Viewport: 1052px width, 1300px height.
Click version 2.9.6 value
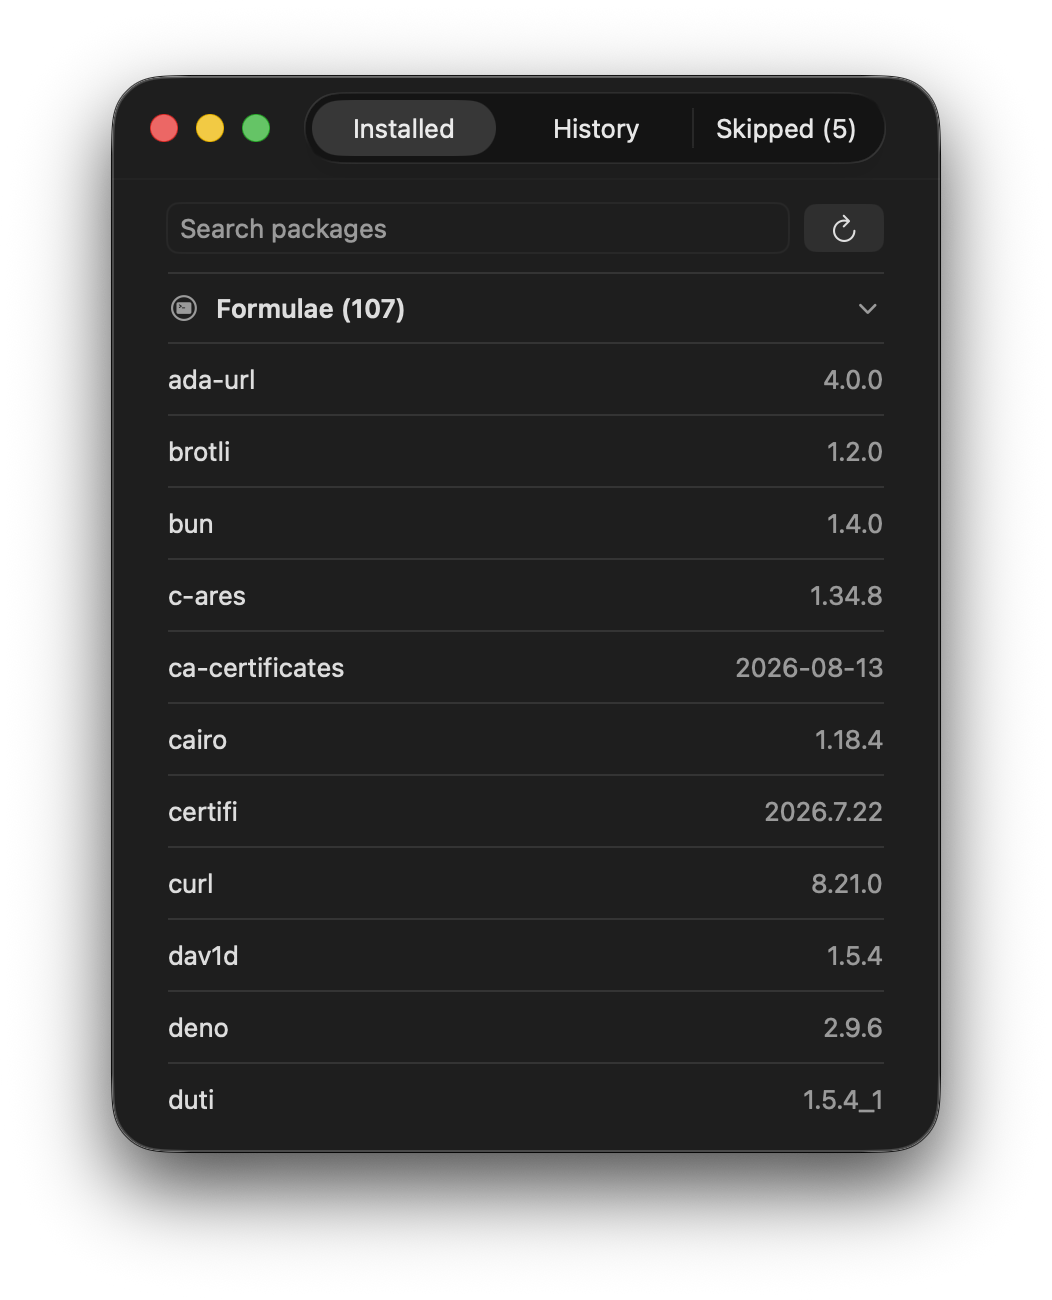click(x=853, y=1028)
